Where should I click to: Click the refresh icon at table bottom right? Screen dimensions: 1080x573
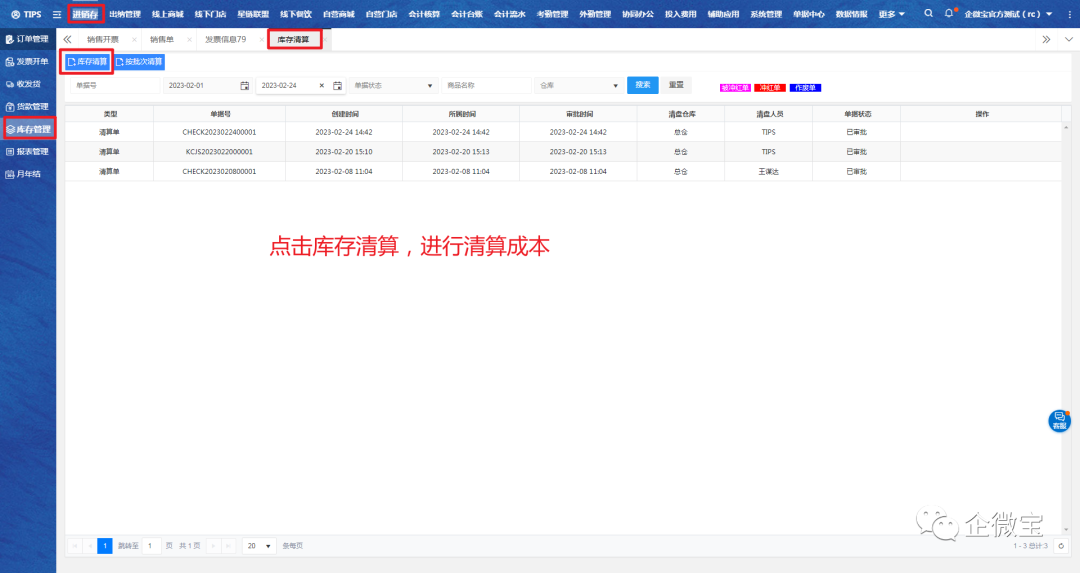click(x=1061, y=546)
